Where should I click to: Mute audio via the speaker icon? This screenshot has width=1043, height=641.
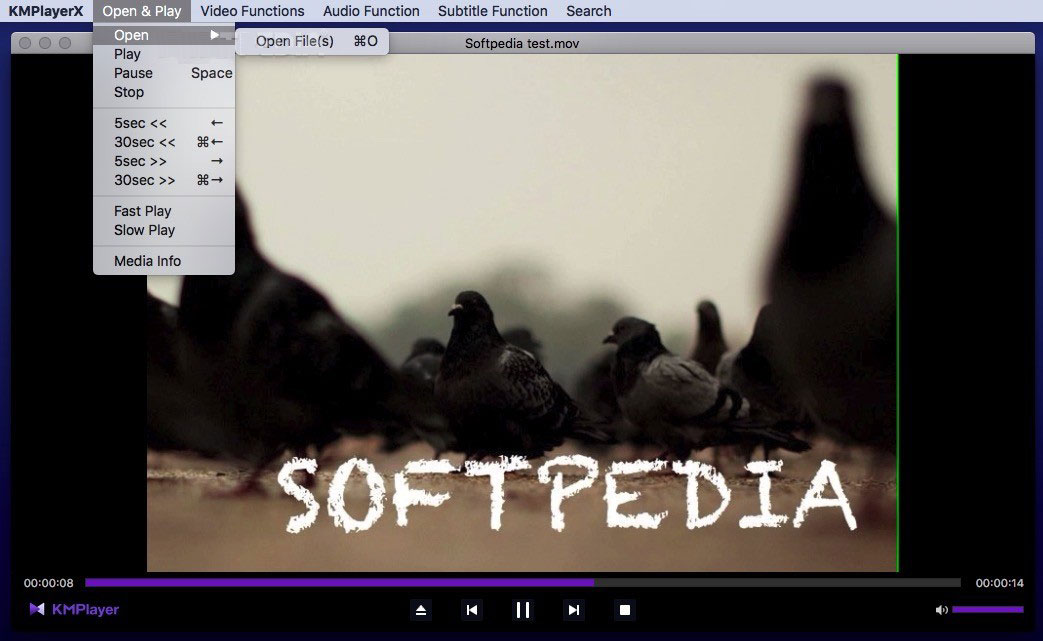941,610
